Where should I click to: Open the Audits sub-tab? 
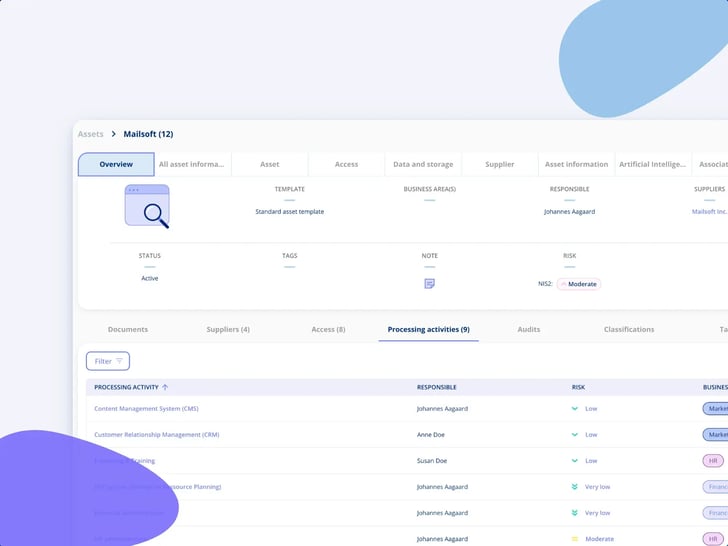tap(529, 329)
